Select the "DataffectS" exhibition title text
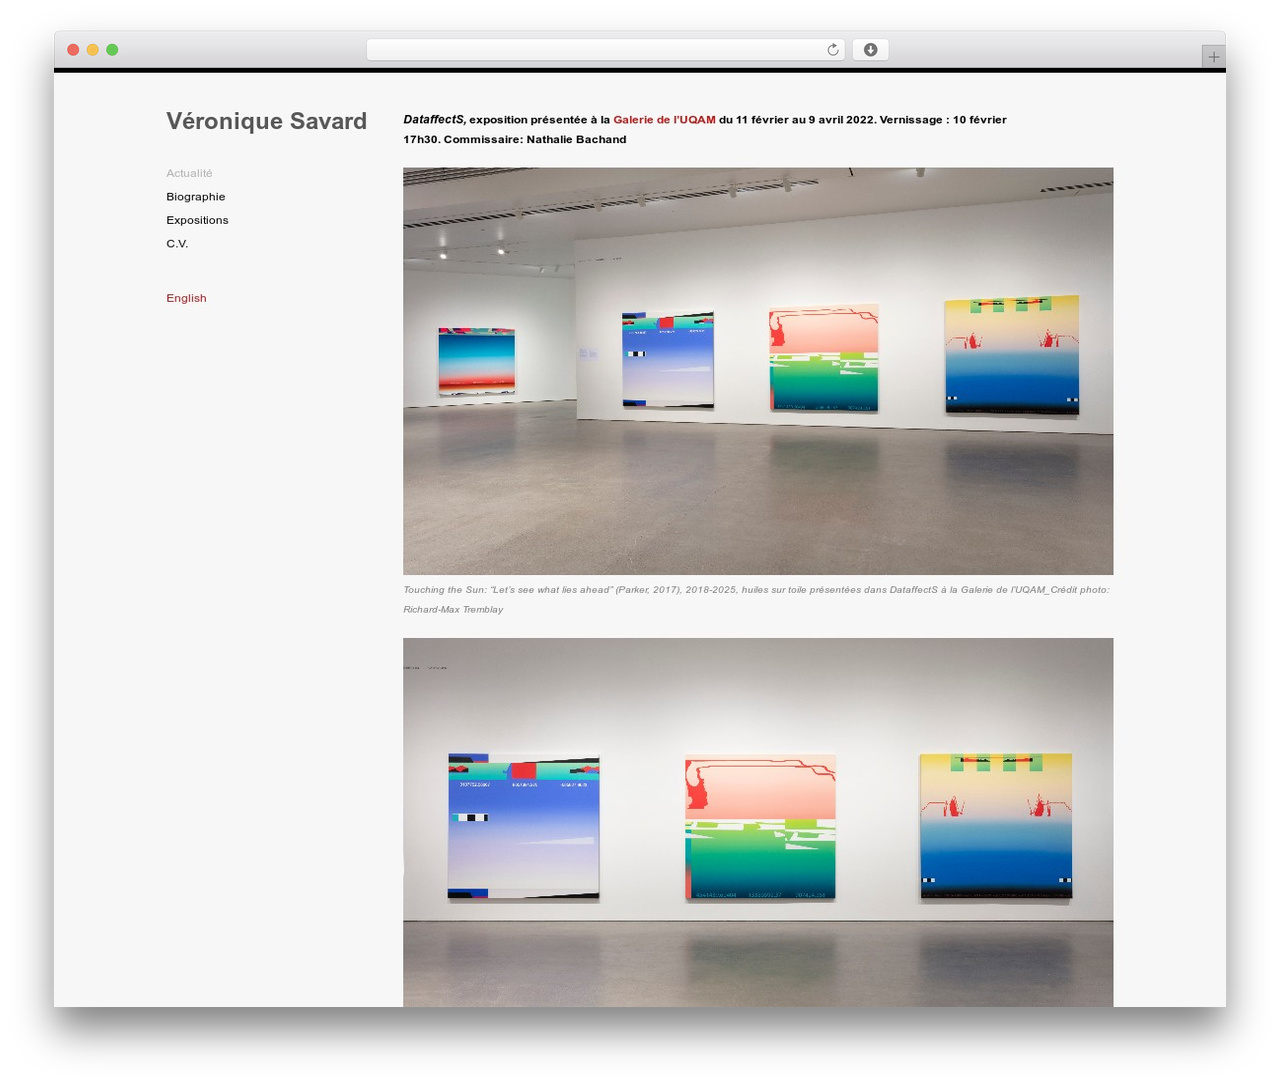This screenshot has width=1280, height=1084. (x=434, y=120)
